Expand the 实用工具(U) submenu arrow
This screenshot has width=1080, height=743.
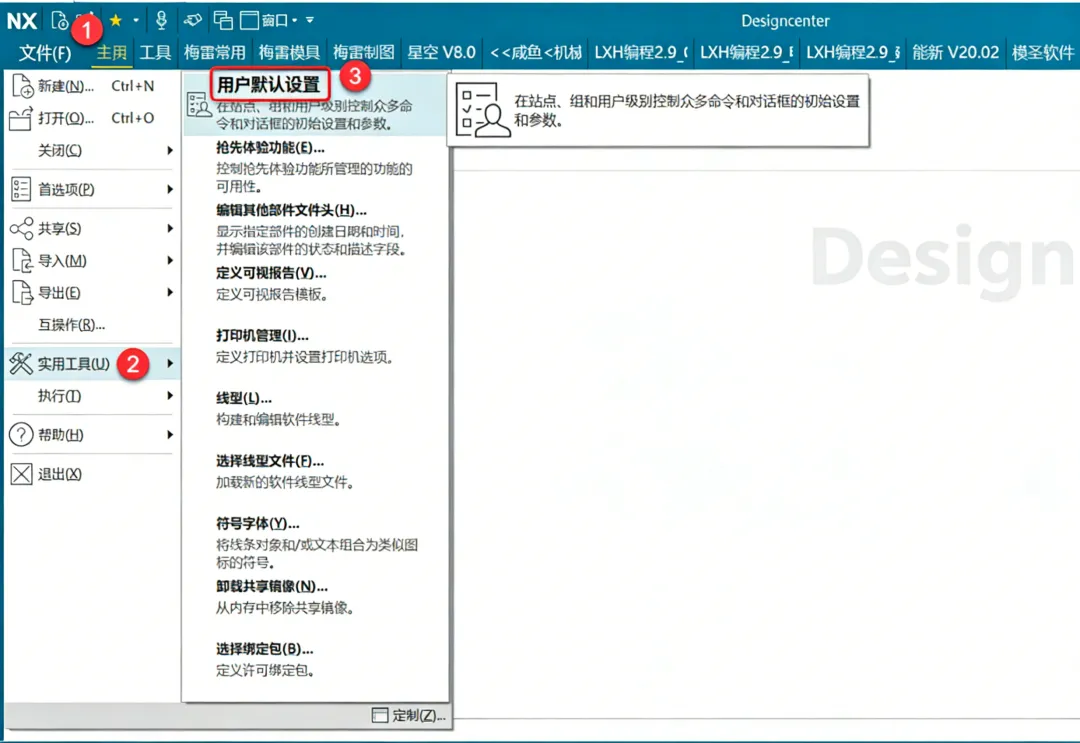pyautogui.click(x=170, y=364)
